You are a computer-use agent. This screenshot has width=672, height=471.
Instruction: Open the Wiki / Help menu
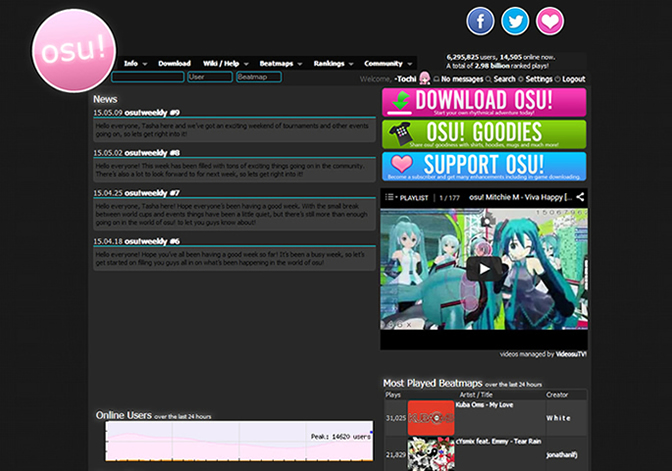click(x=221, y=63)
